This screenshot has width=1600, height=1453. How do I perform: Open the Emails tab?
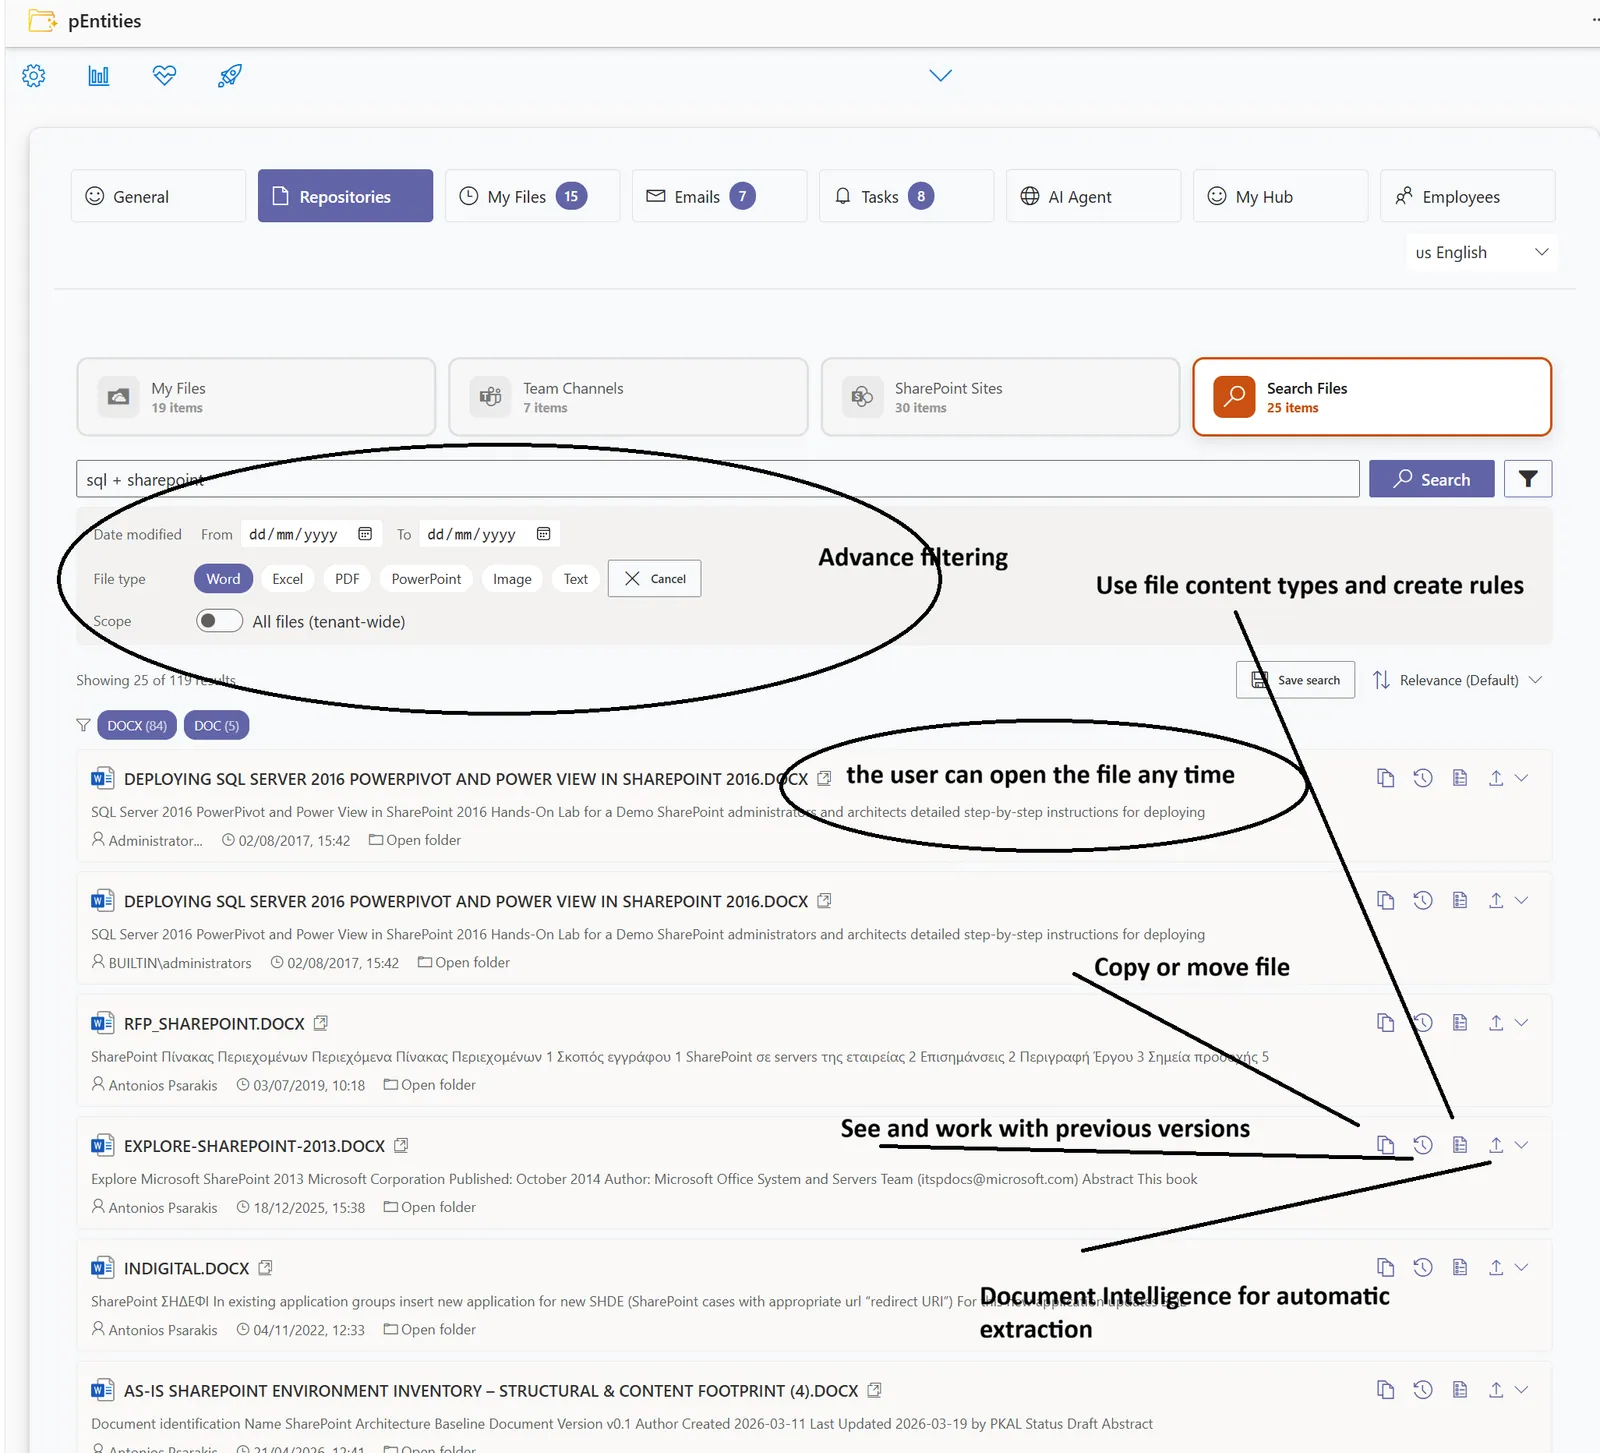coord(719,196)
